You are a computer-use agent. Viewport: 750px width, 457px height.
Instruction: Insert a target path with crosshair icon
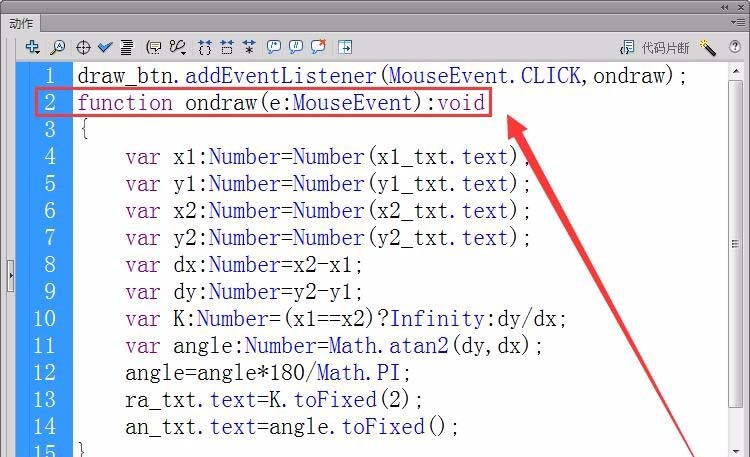tap(83, 47)
